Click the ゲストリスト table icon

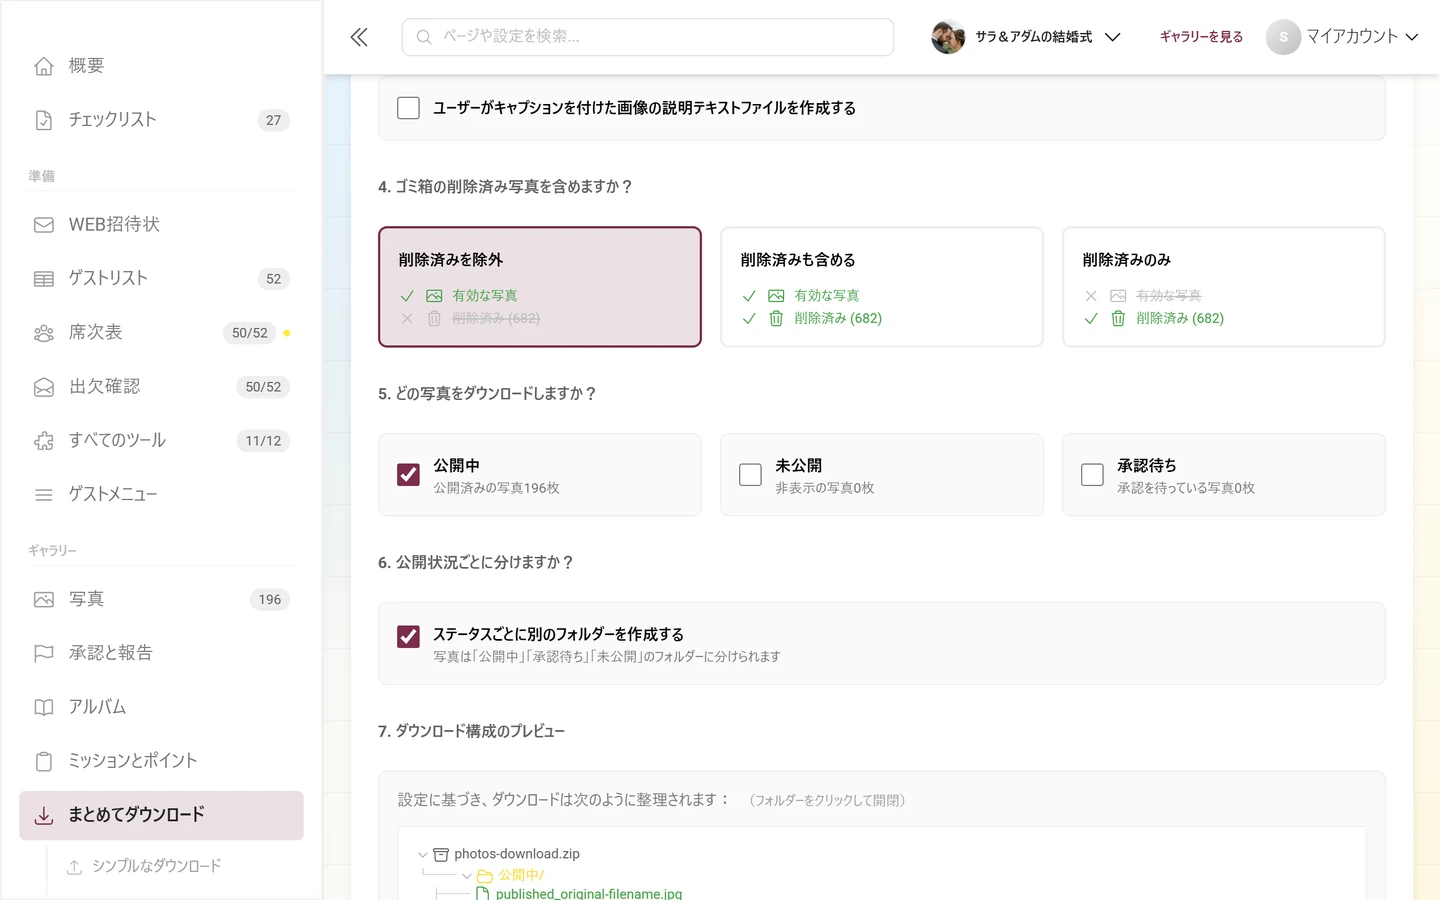coord(44,279)
